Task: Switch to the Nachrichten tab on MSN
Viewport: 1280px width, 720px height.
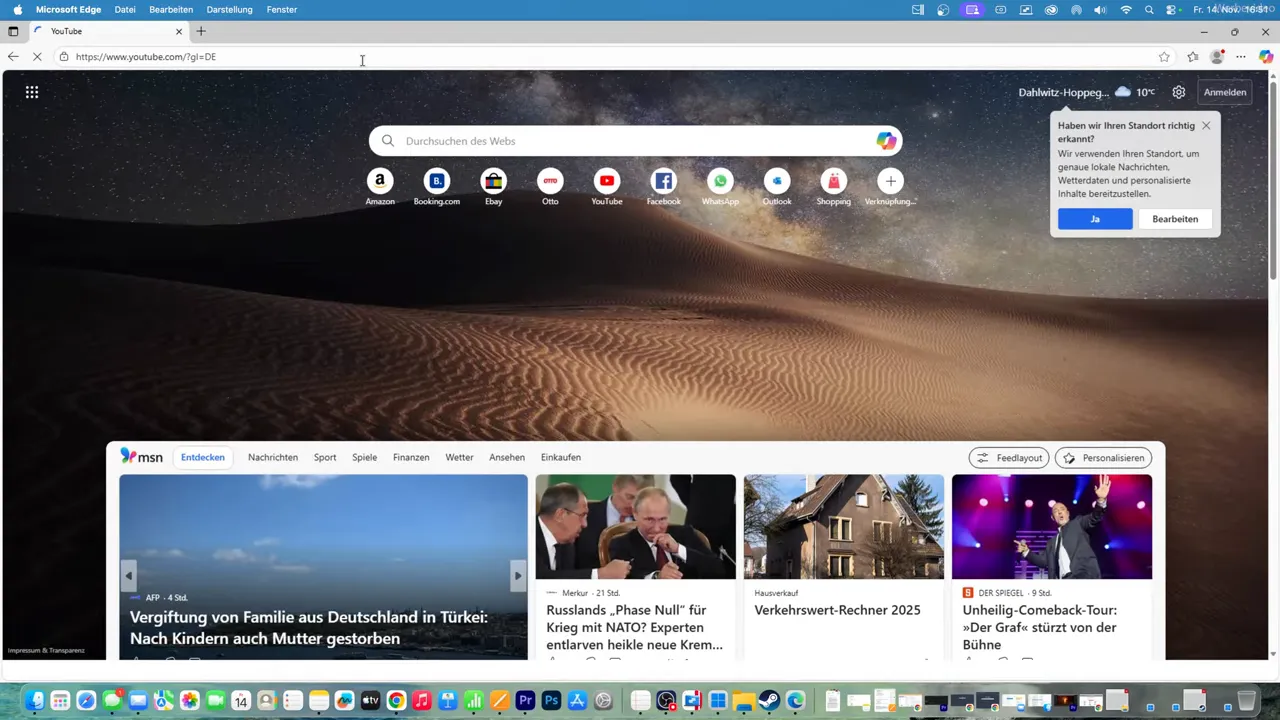Action: tap(272, 457)
